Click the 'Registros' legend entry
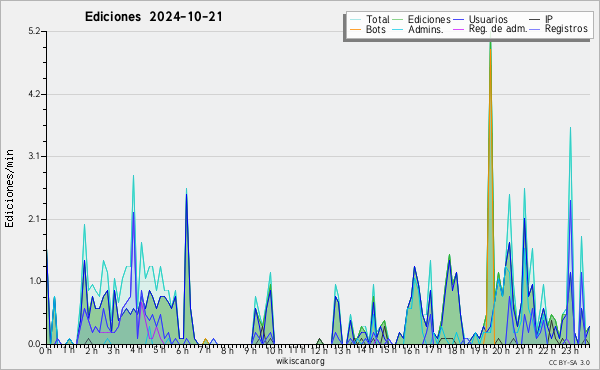This screenshot has width=600, height=370. coord(566,29)
